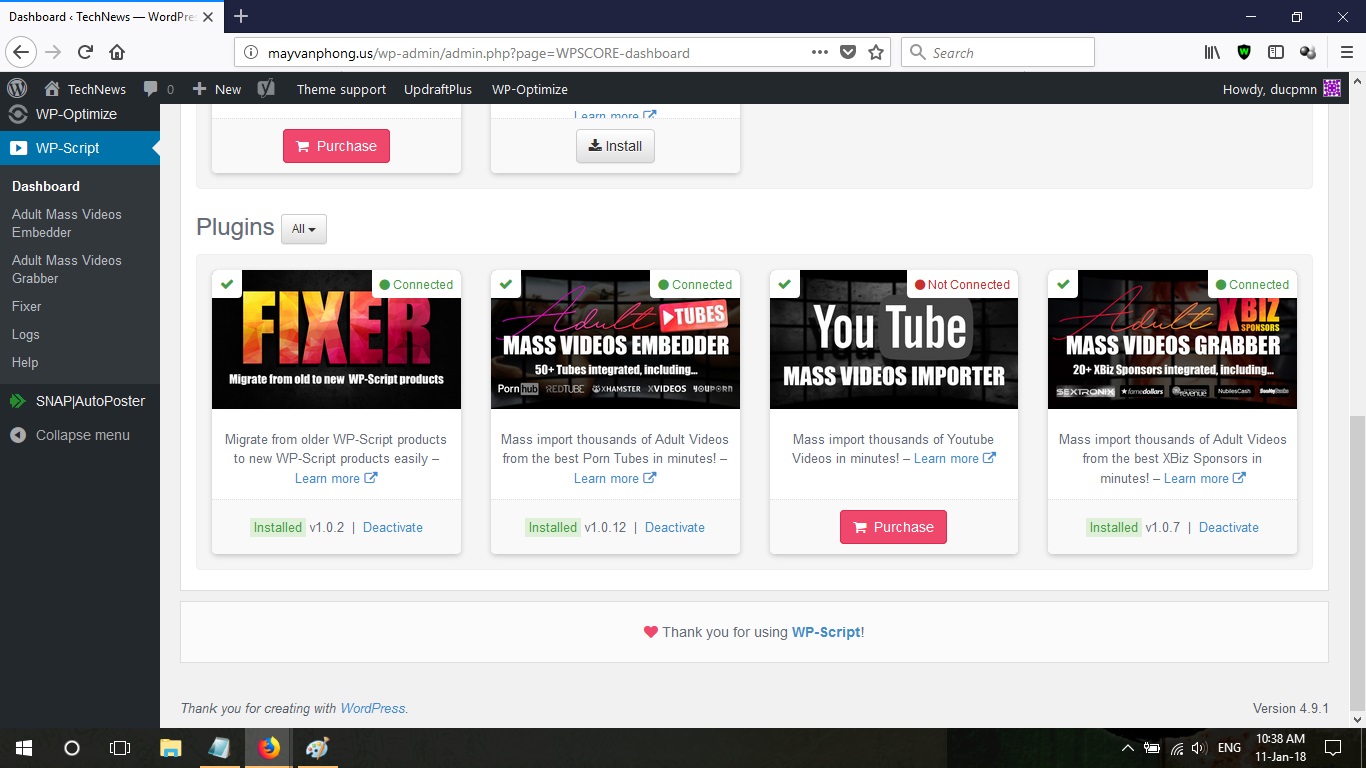
Task: Click the Purchase button beside Install
Action: (336, 146)
